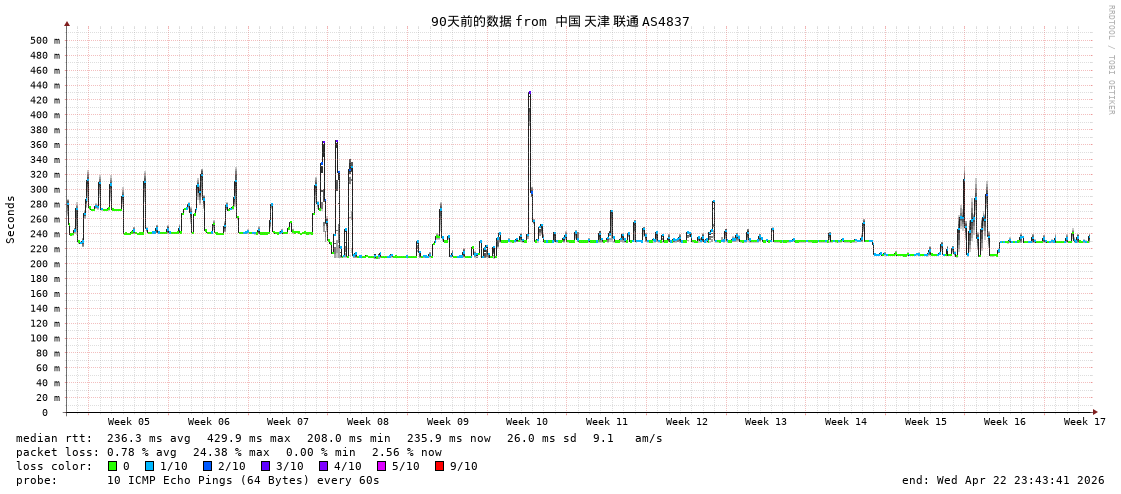Select the 4/10 loss color swatch
1121x494 pixels.
click(x=323, y=466)
